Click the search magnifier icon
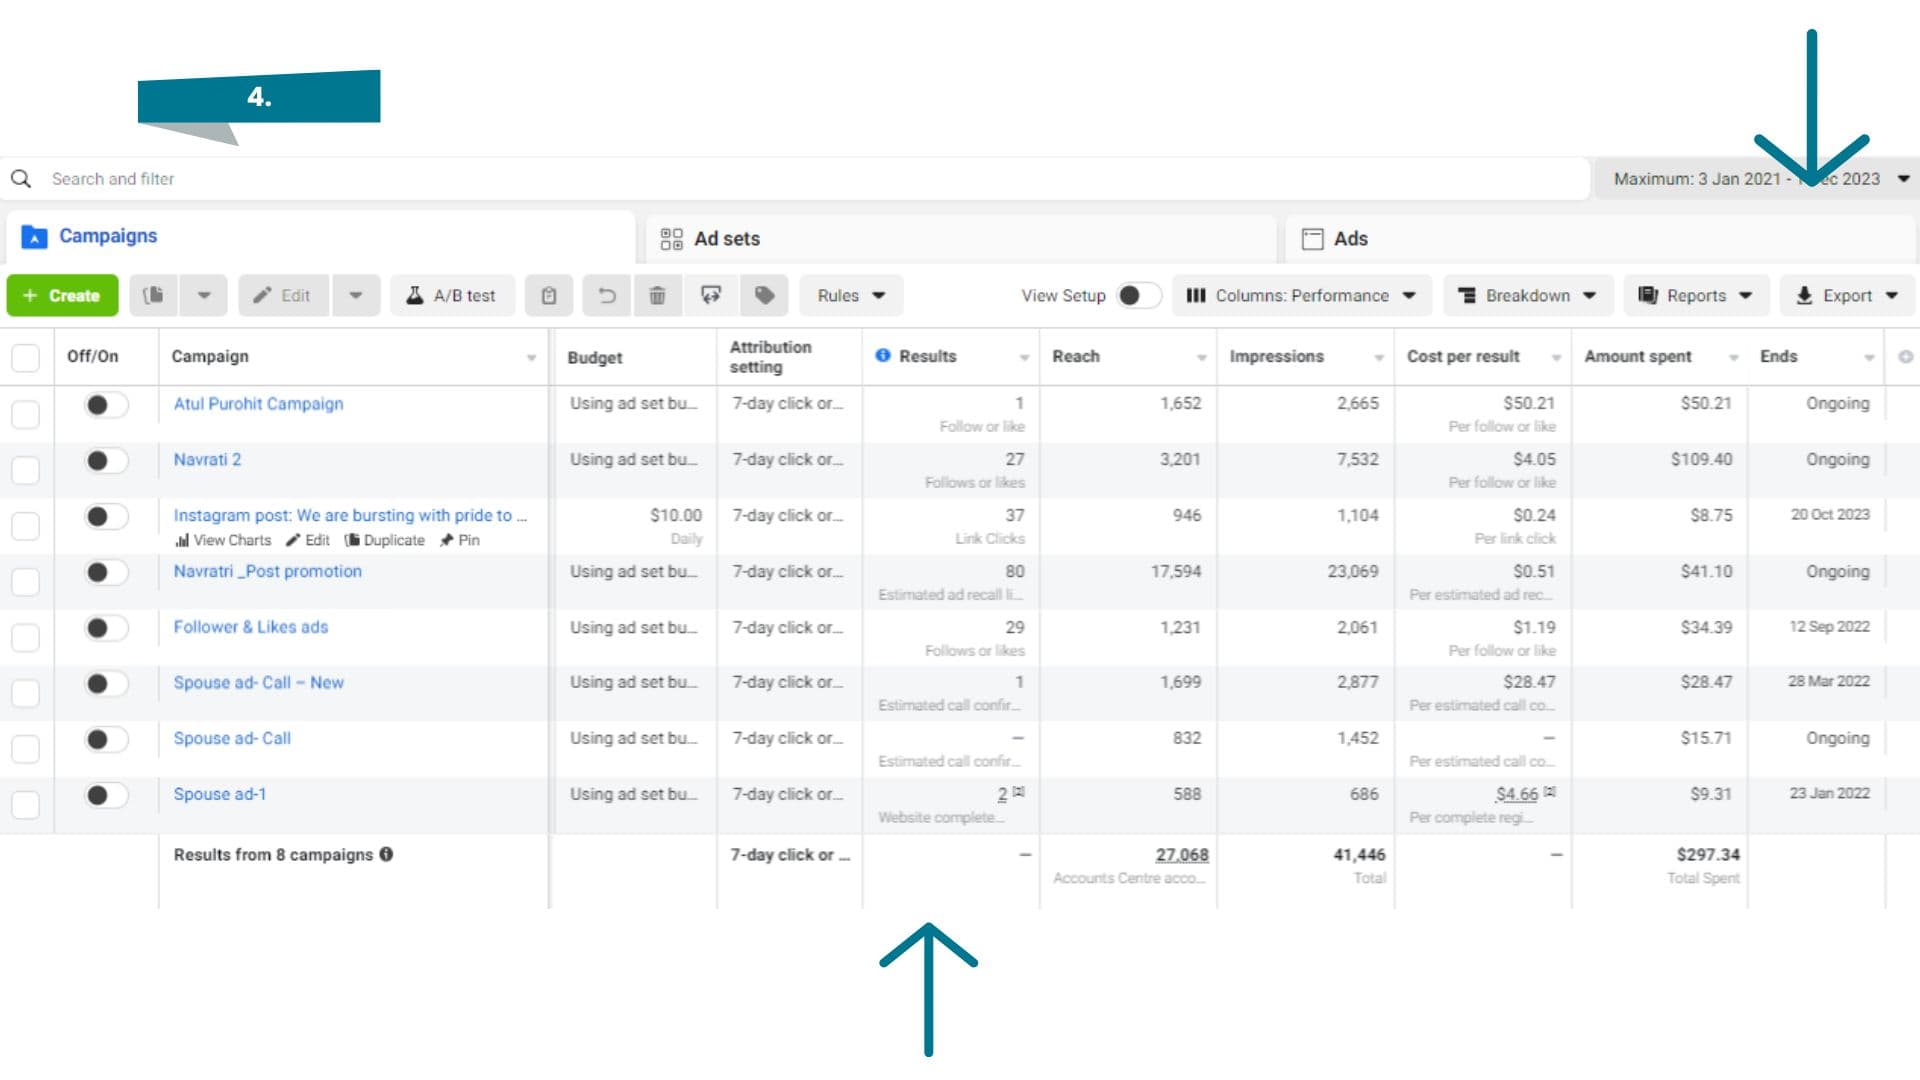This screenshot has width=1920, height=1080. pos(21,179)
